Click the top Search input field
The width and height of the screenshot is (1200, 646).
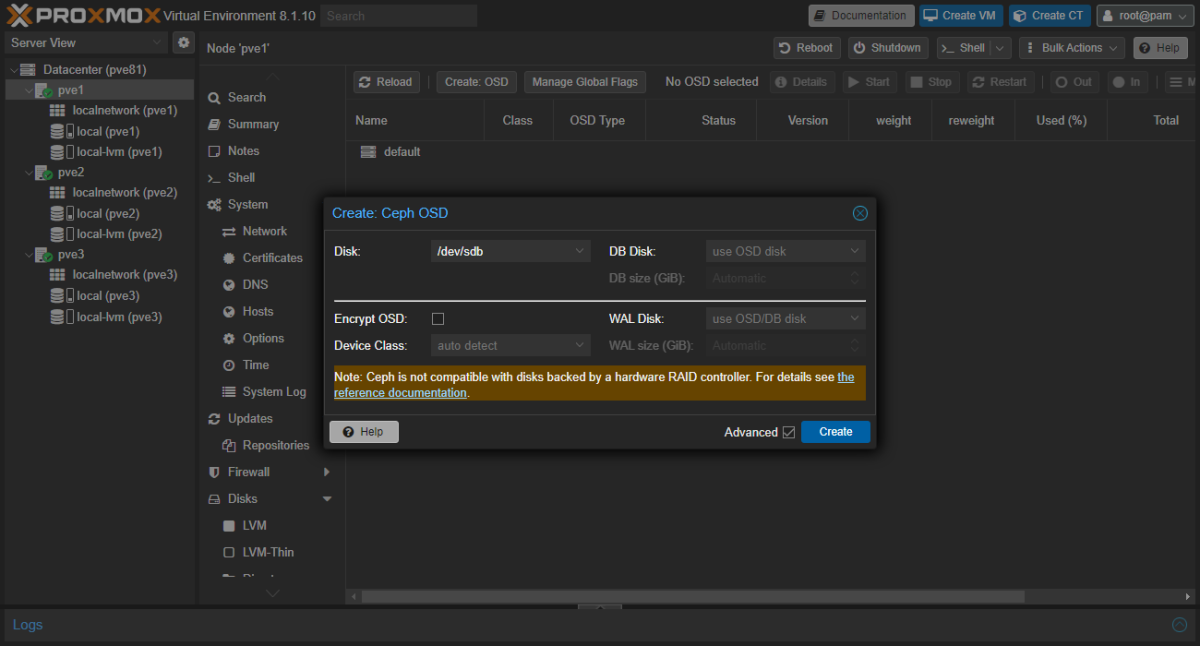tap(400, 16)
